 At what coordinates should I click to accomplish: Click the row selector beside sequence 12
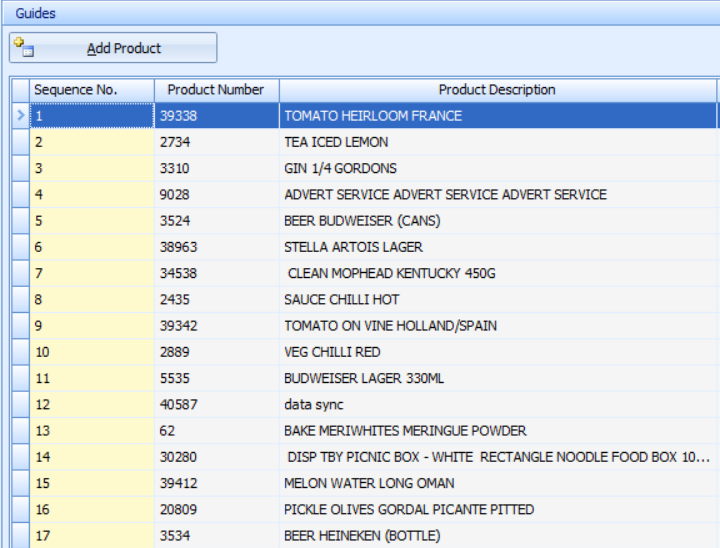(20, 405)
